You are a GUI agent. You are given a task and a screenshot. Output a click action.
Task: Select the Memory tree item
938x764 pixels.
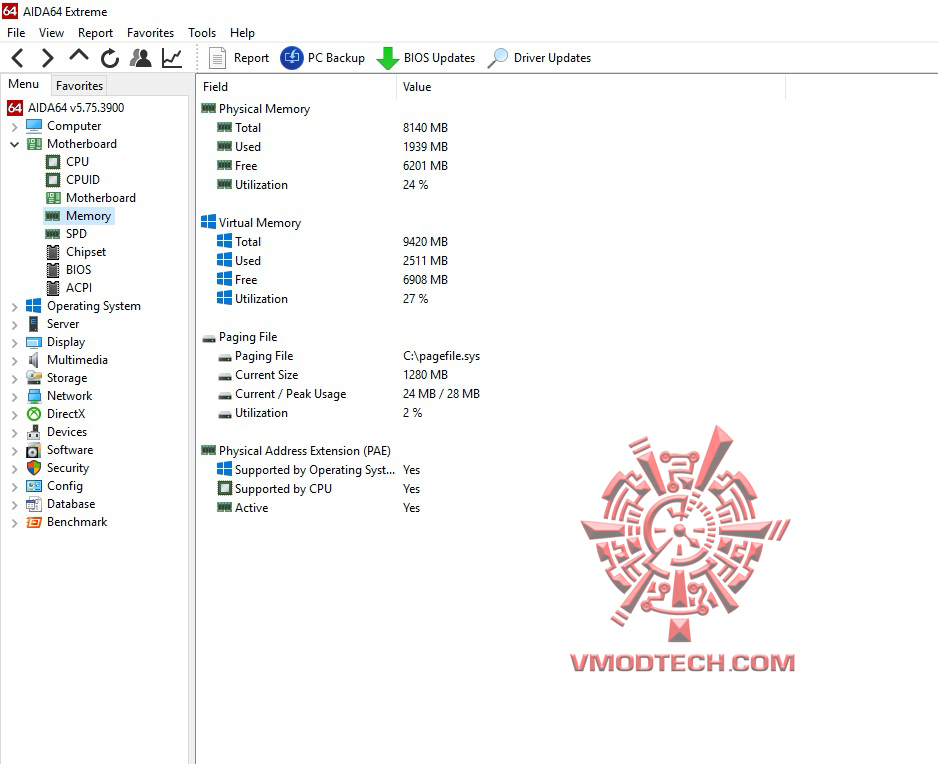pos(89,216)
